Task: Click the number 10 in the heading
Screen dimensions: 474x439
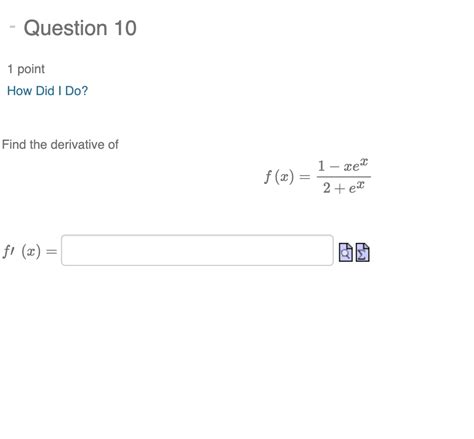Action: [x=125, y=28]
